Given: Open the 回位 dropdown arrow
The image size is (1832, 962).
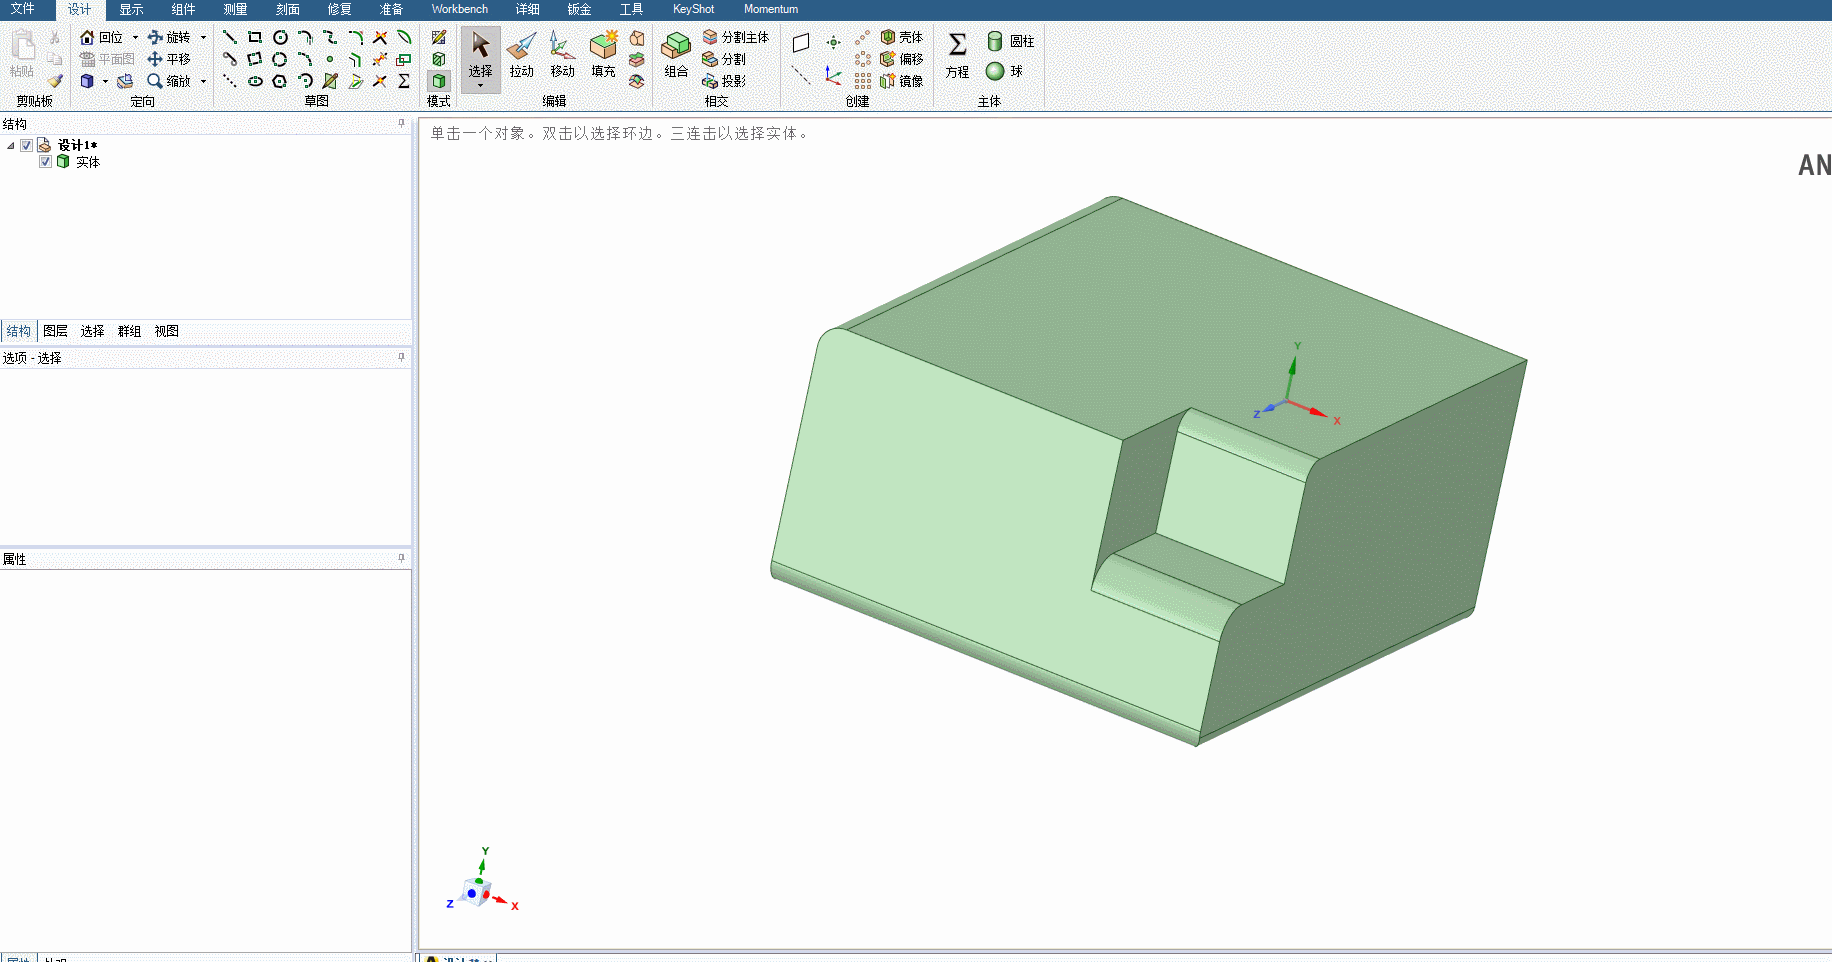Looking at the screenshot, I should tap(135, 38).
